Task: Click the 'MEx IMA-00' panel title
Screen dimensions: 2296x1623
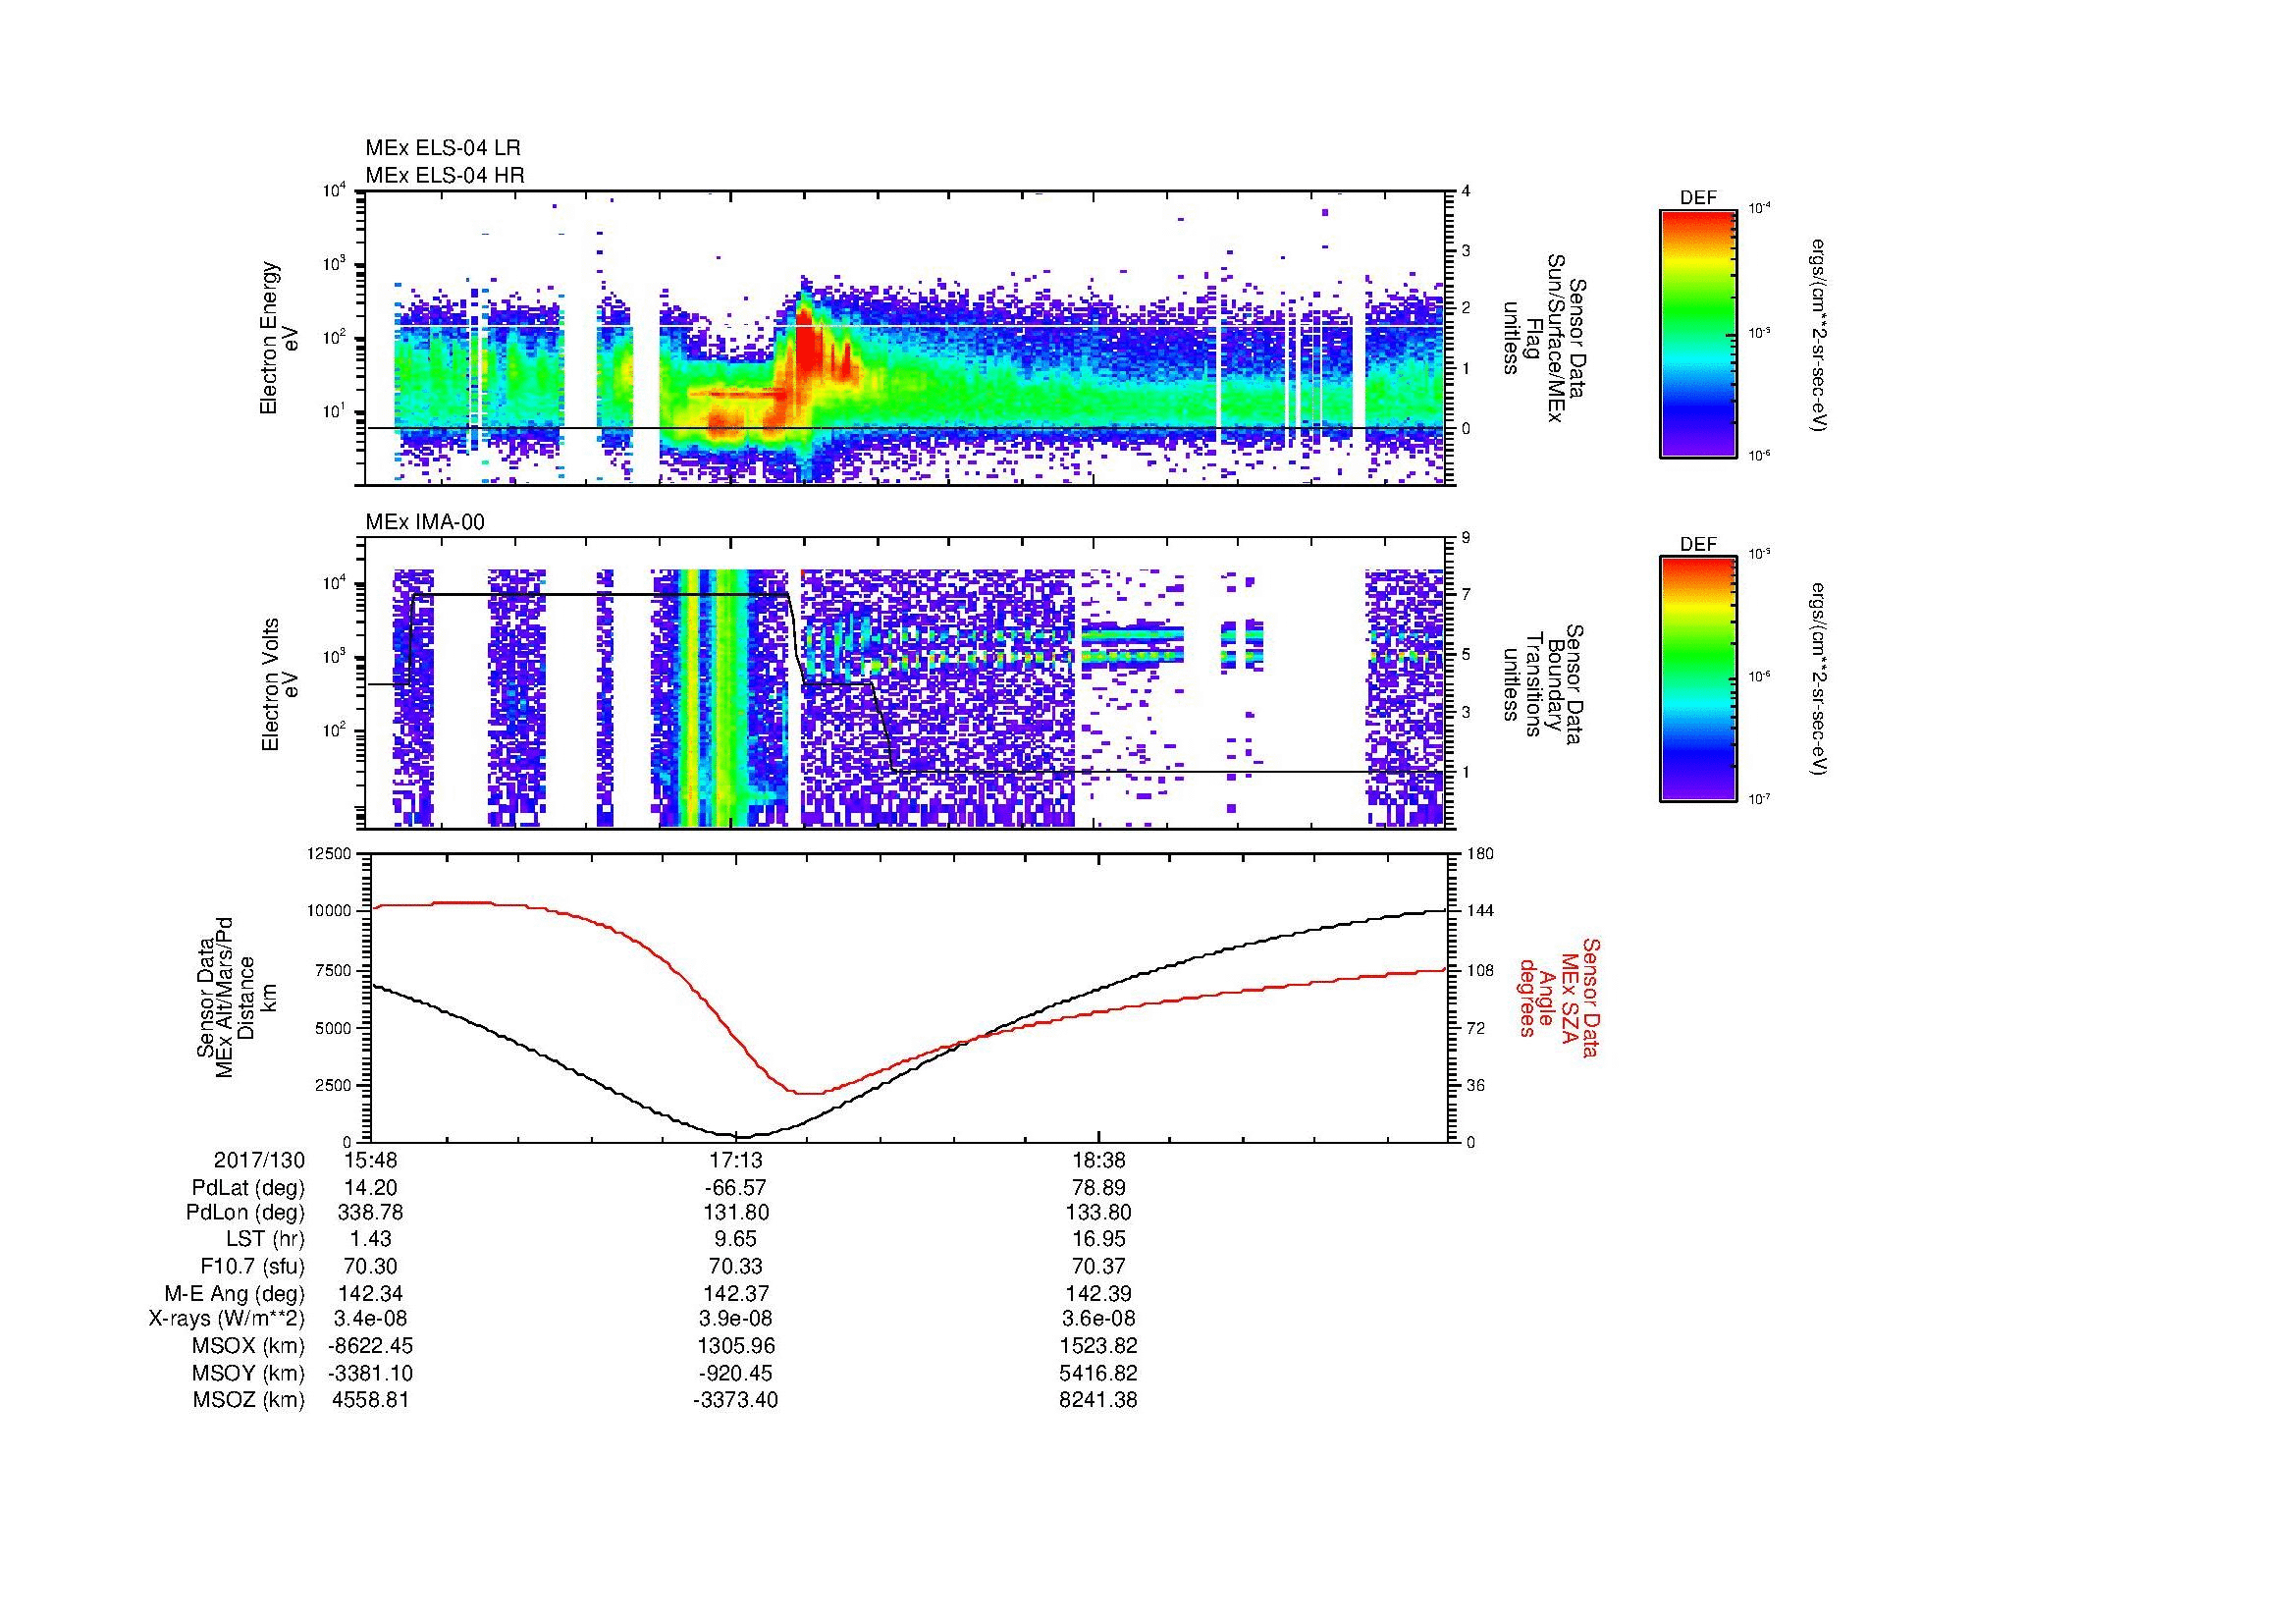Action: point(425,522)
